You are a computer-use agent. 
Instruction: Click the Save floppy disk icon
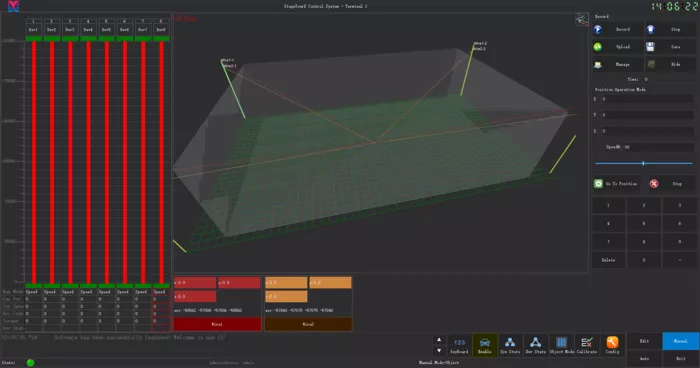point(650,47)
